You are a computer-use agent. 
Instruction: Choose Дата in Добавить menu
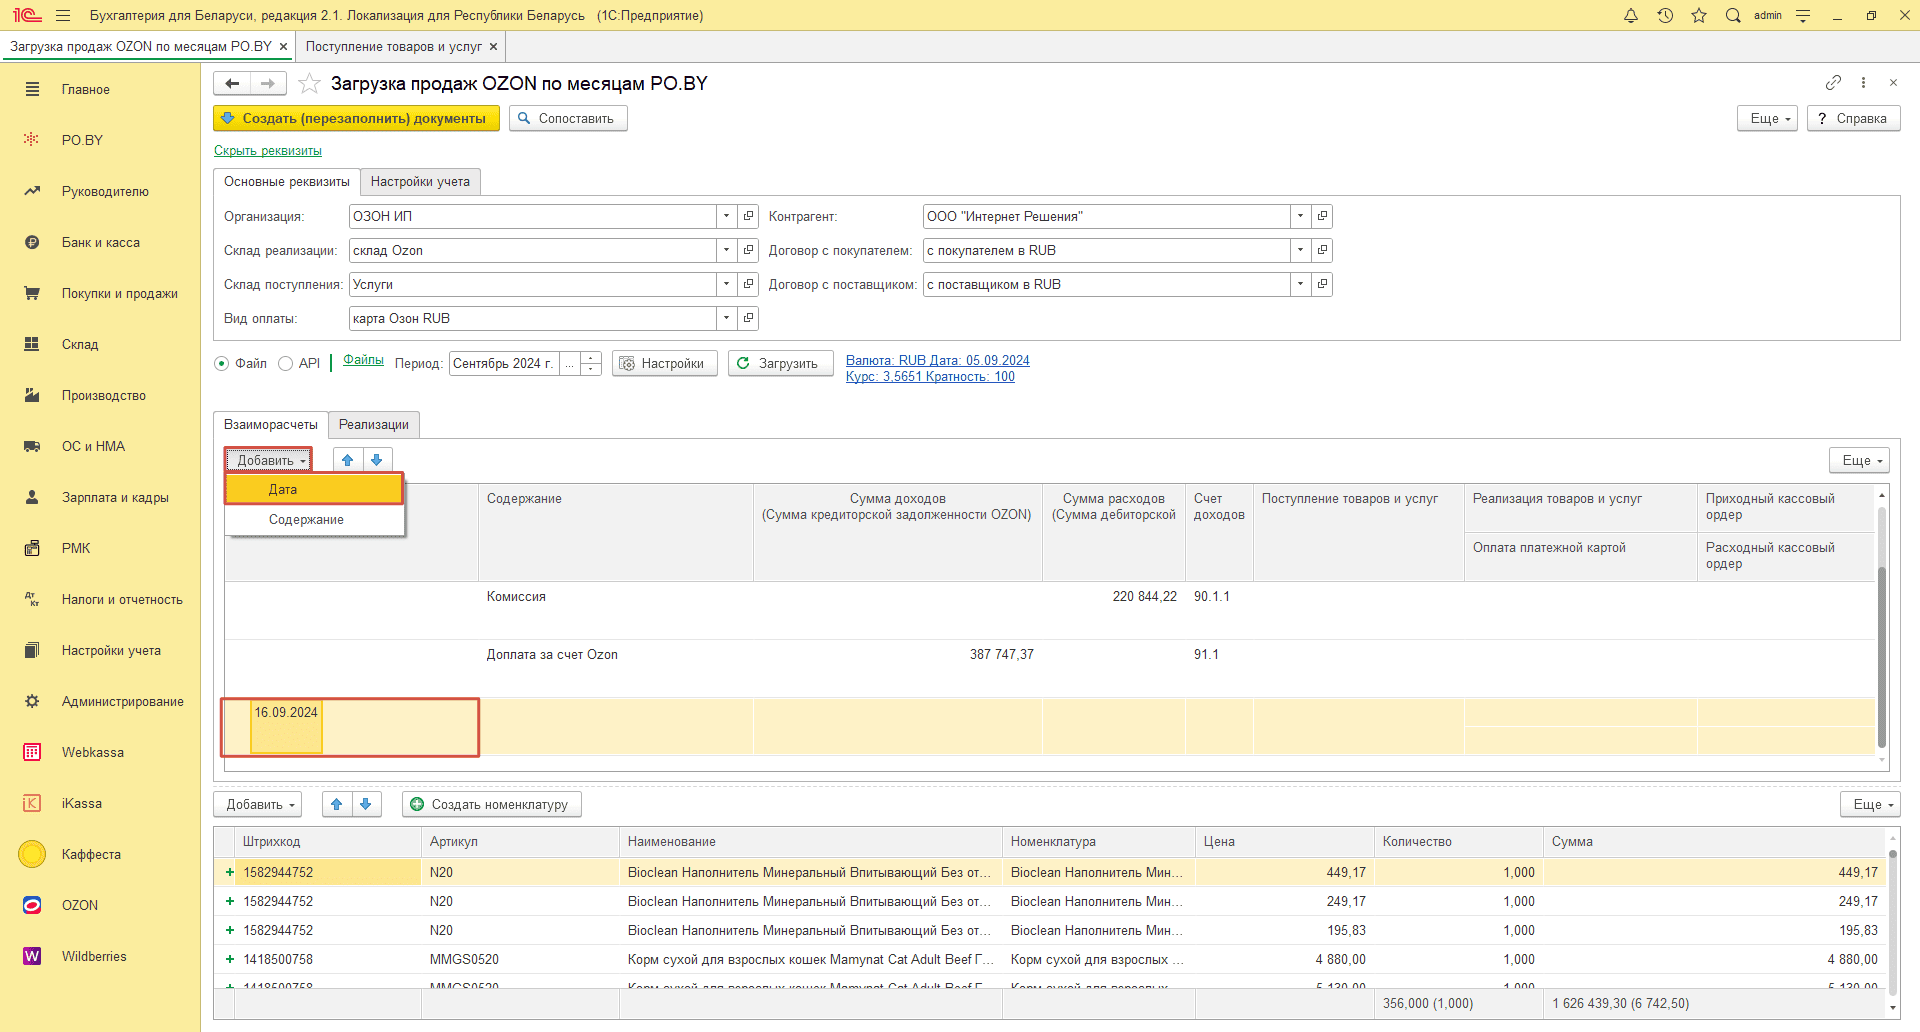314,489
